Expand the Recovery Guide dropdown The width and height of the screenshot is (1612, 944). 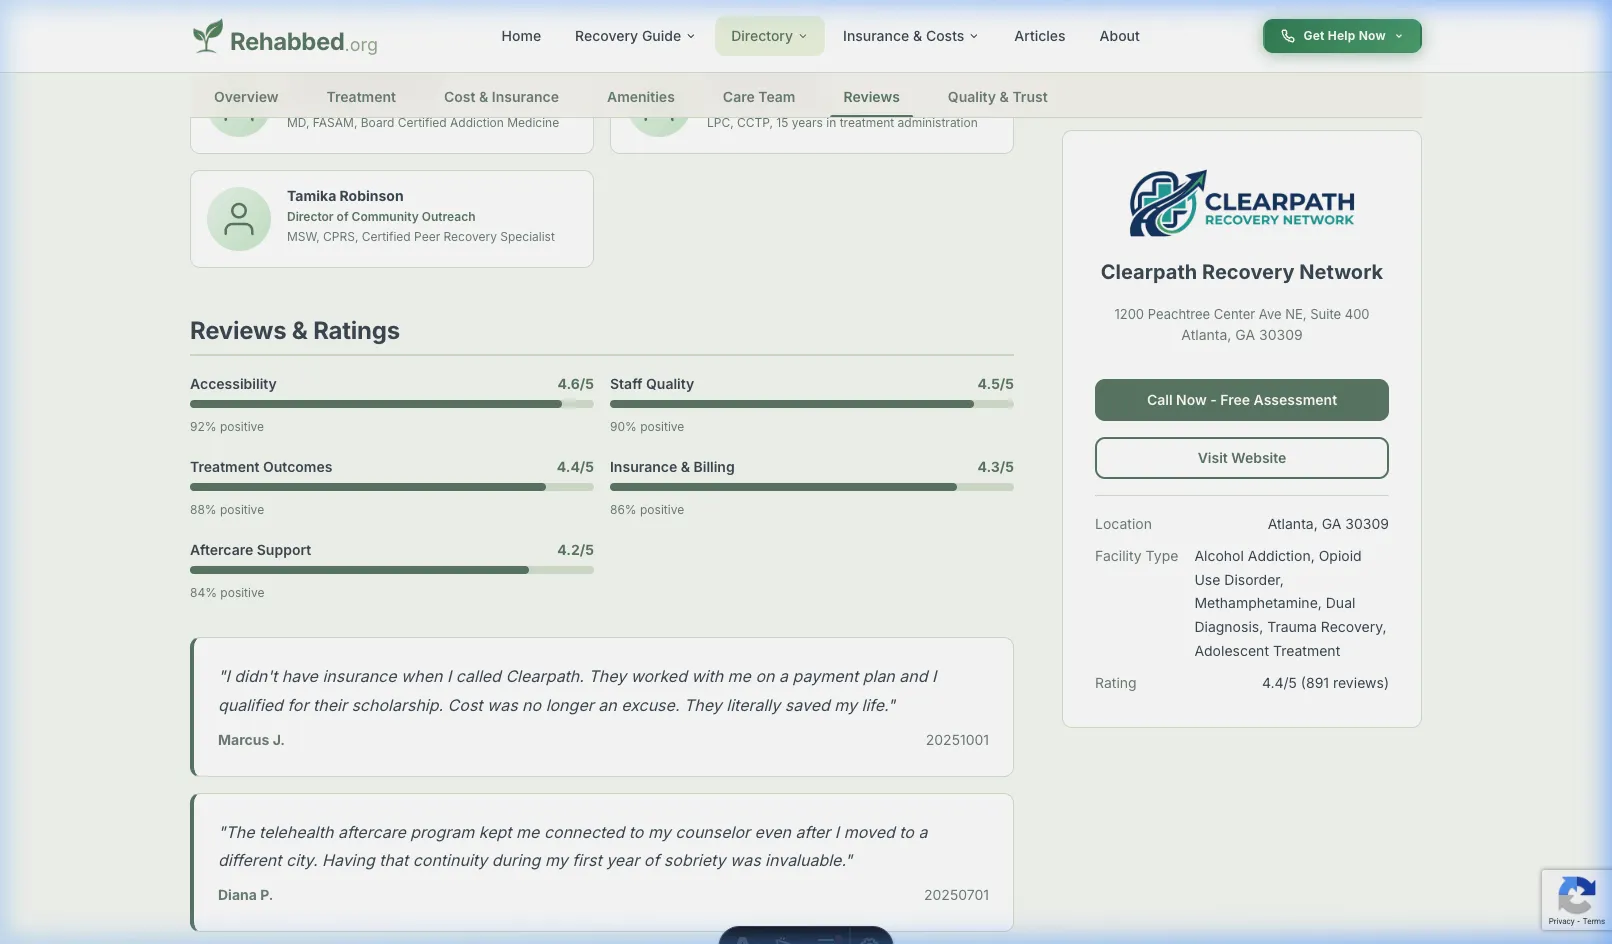coord(634,36)
